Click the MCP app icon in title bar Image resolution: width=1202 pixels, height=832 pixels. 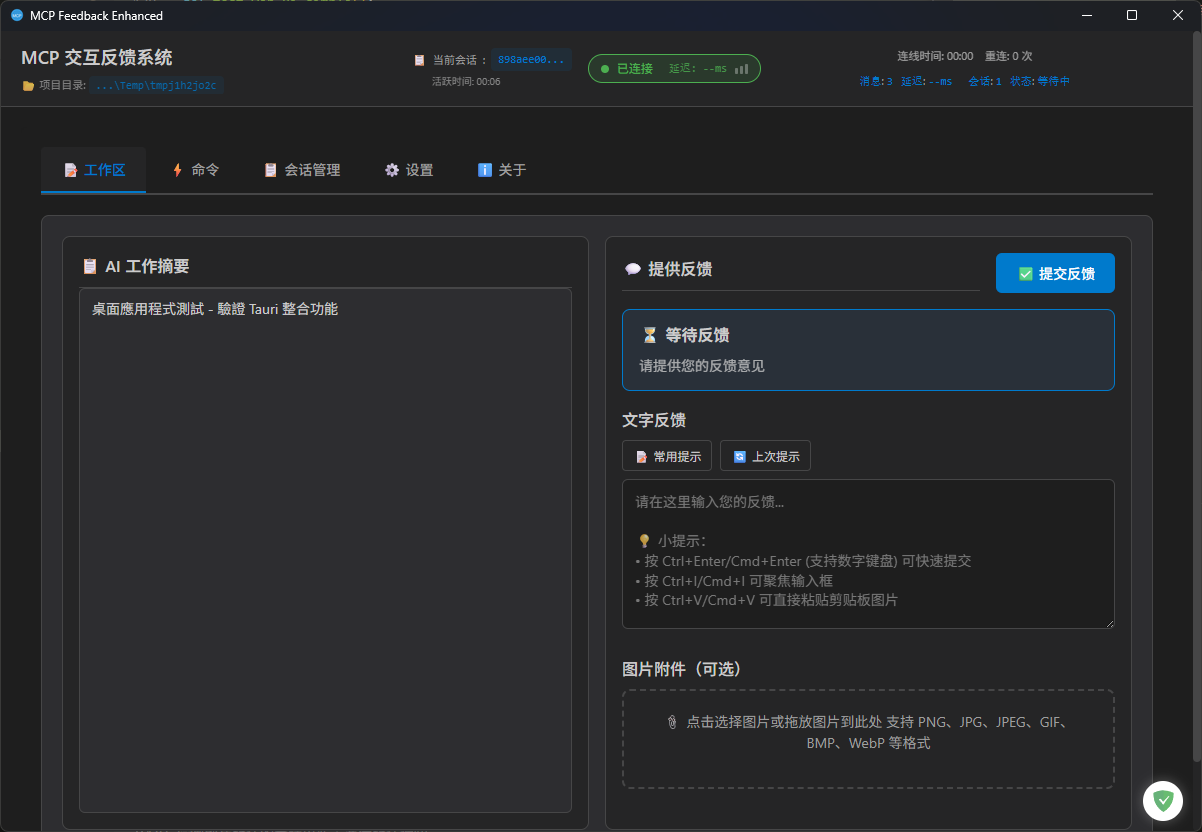[16, 15]
